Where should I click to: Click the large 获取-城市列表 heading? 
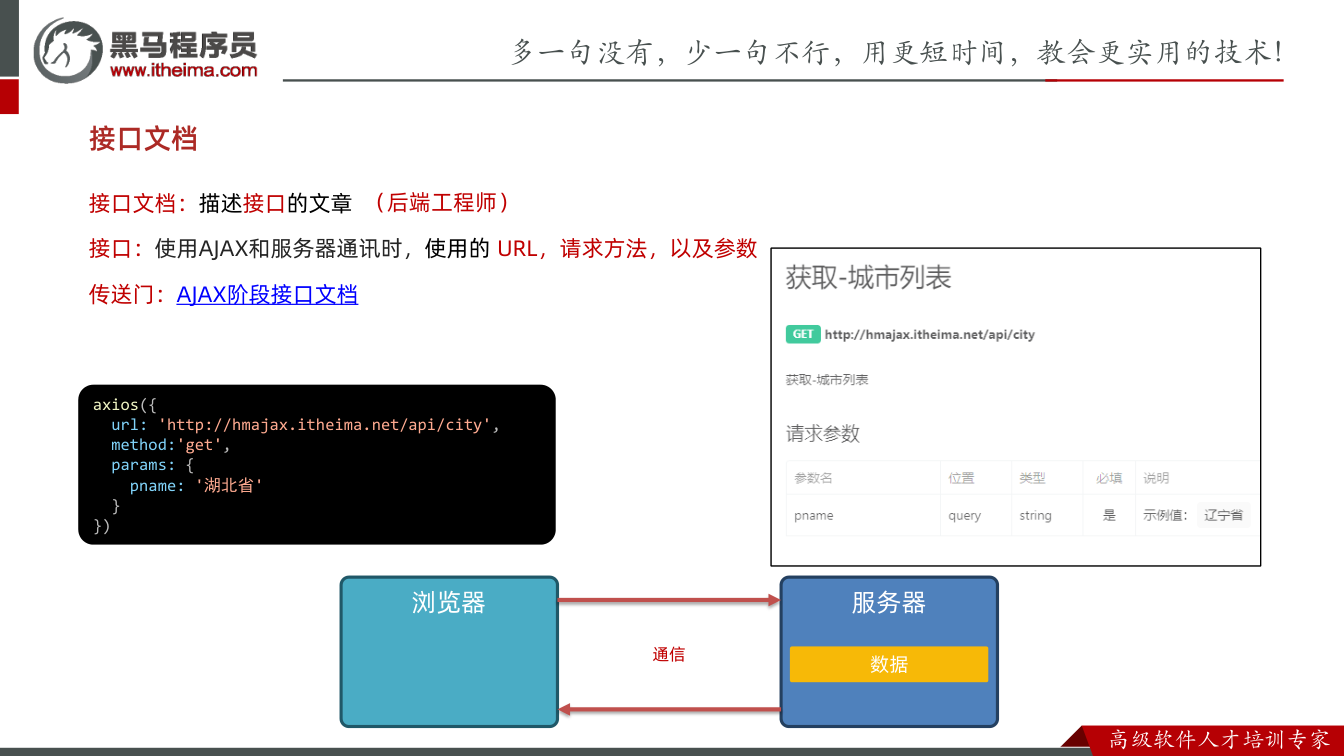(868, 278)
